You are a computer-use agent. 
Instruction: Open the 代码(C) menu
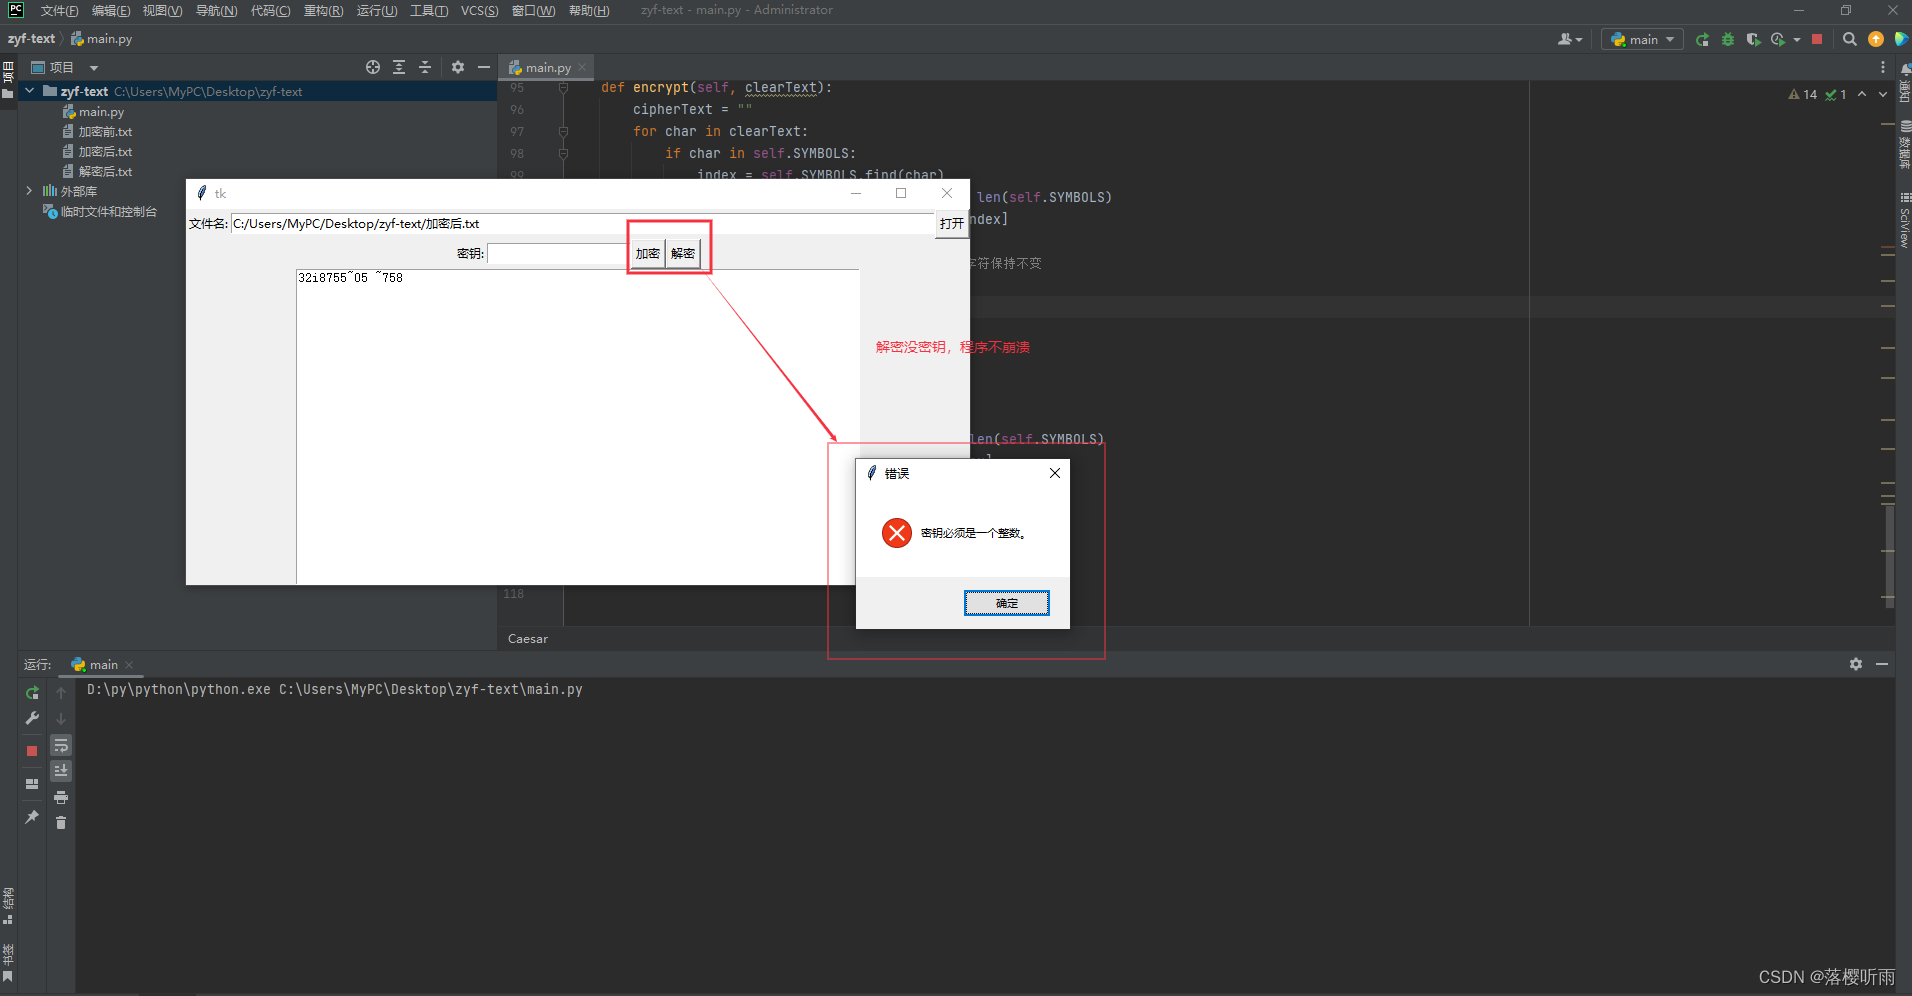click(270, 11)
